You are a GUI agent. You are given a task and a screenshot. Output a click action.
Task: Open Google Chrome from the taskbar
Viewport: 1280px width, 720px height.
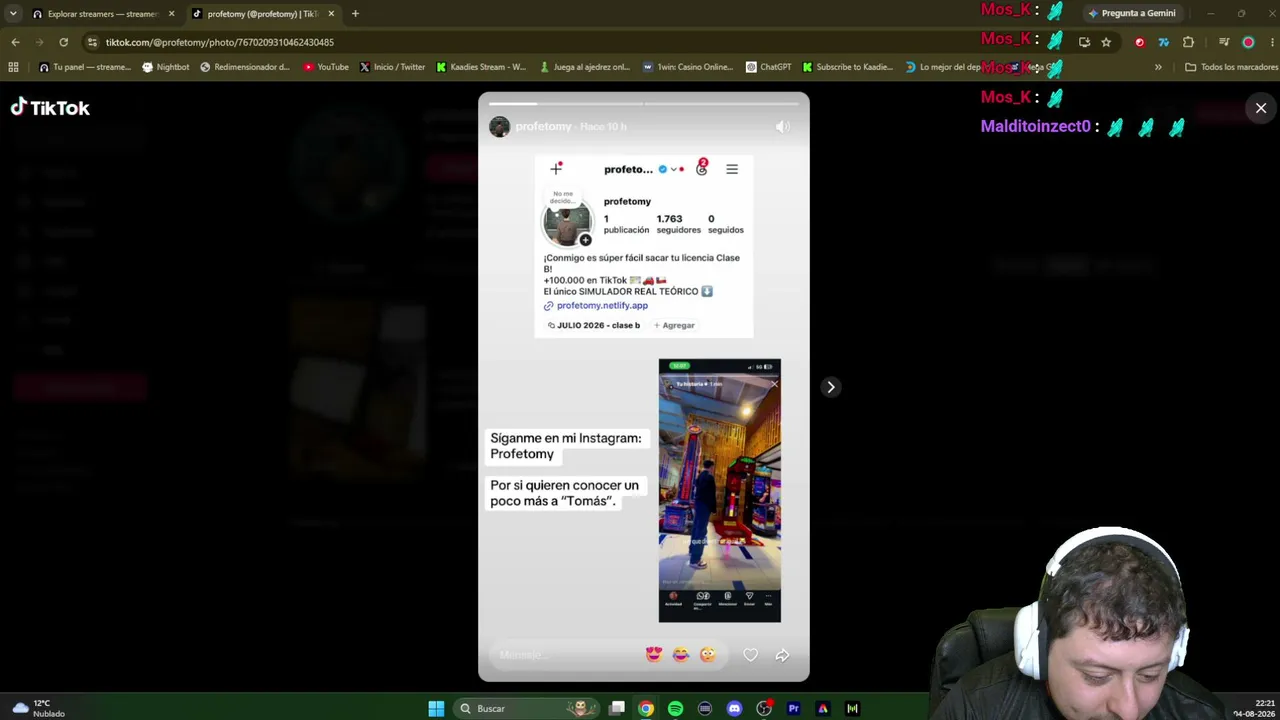(646, 709)
